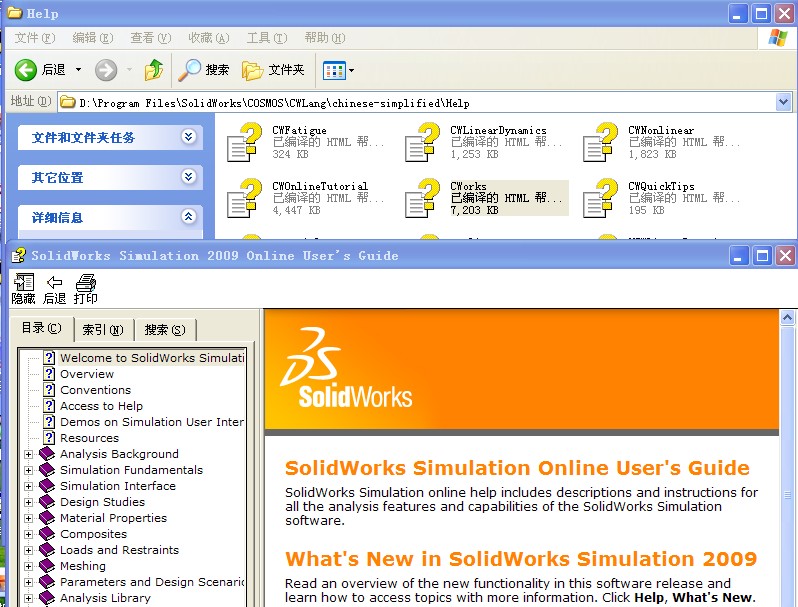798x607 pixels.
Task: Click the Meshing book icon
Action: [47, 565]
